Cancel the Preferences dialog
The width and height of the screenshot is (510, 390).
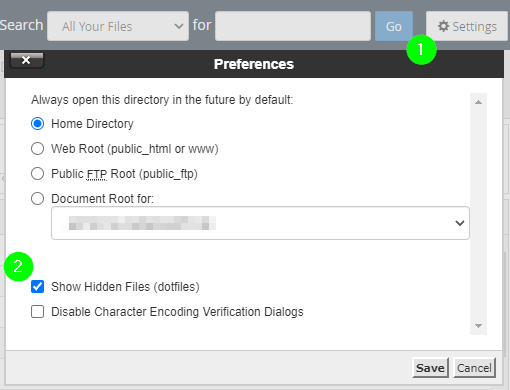pyautogui.click(x=474, y=368)
